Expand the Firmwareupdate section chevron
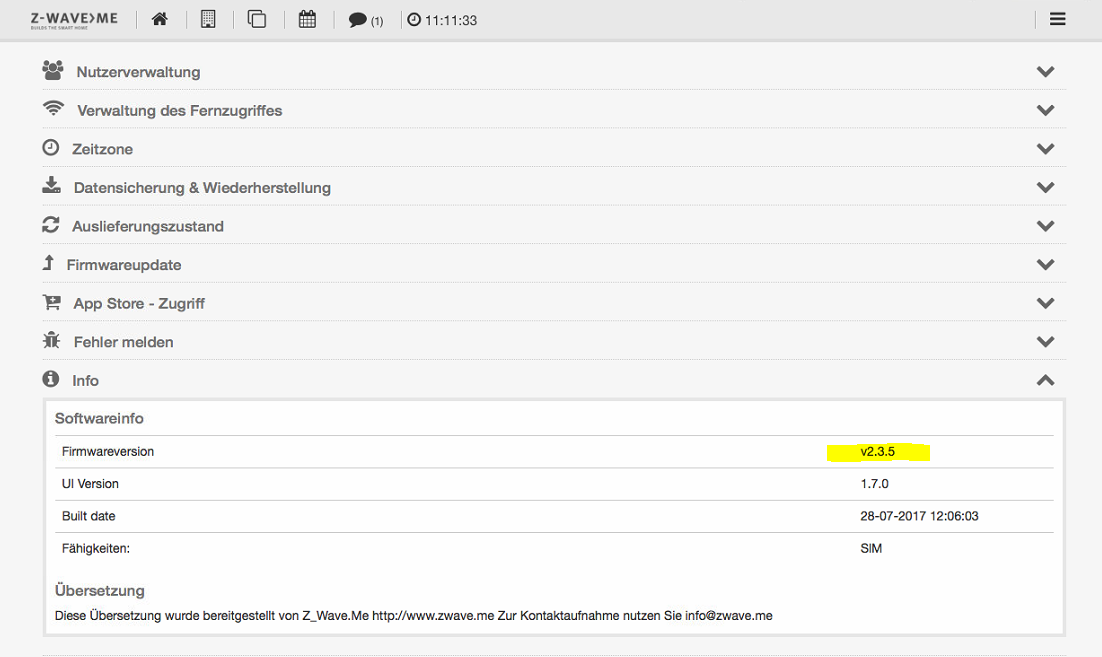1102x657 pixels. 1045,265
